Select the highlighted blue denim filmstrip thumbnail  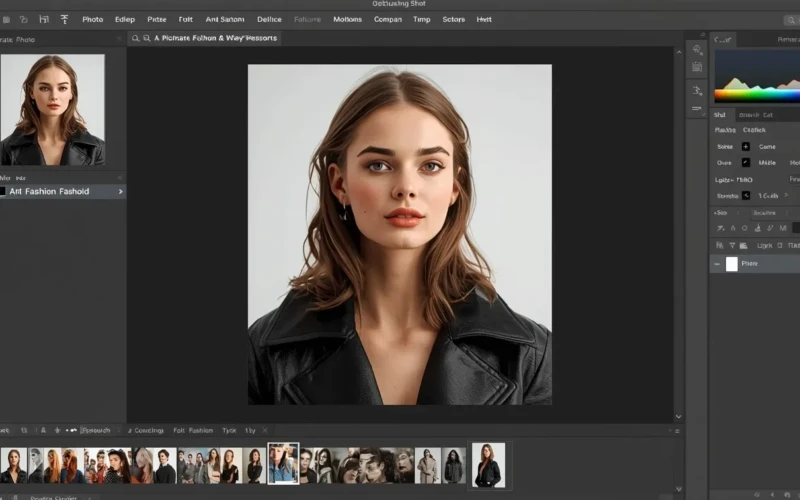283,463
